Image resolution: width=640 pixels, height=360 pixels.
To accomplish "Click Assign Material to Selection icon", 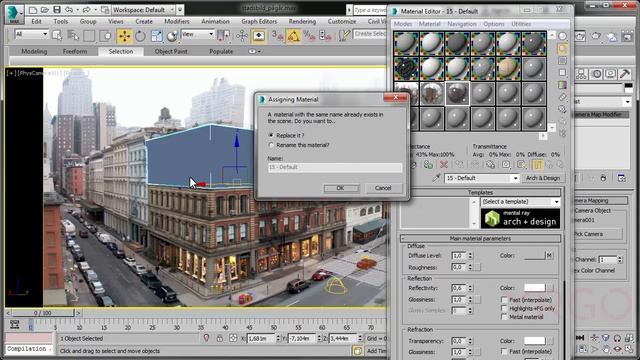I will click(428, 164).
